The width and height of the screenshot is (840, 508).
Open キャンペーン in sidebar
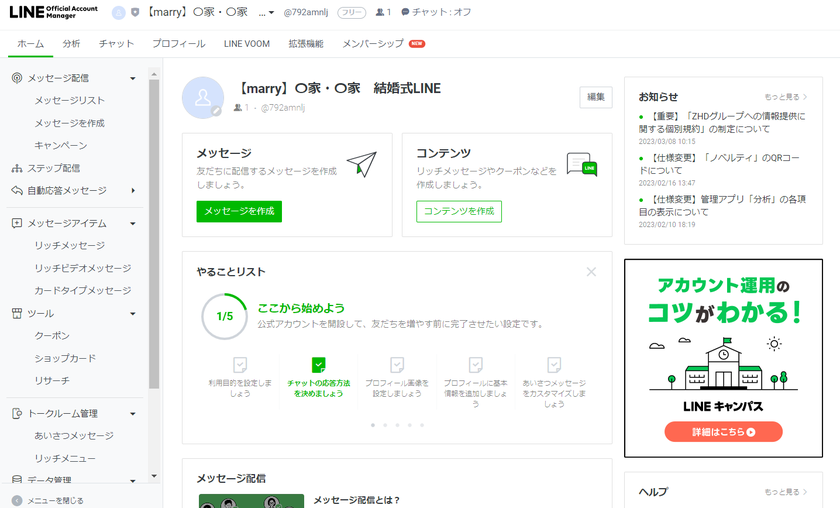[x=61, y=146]
